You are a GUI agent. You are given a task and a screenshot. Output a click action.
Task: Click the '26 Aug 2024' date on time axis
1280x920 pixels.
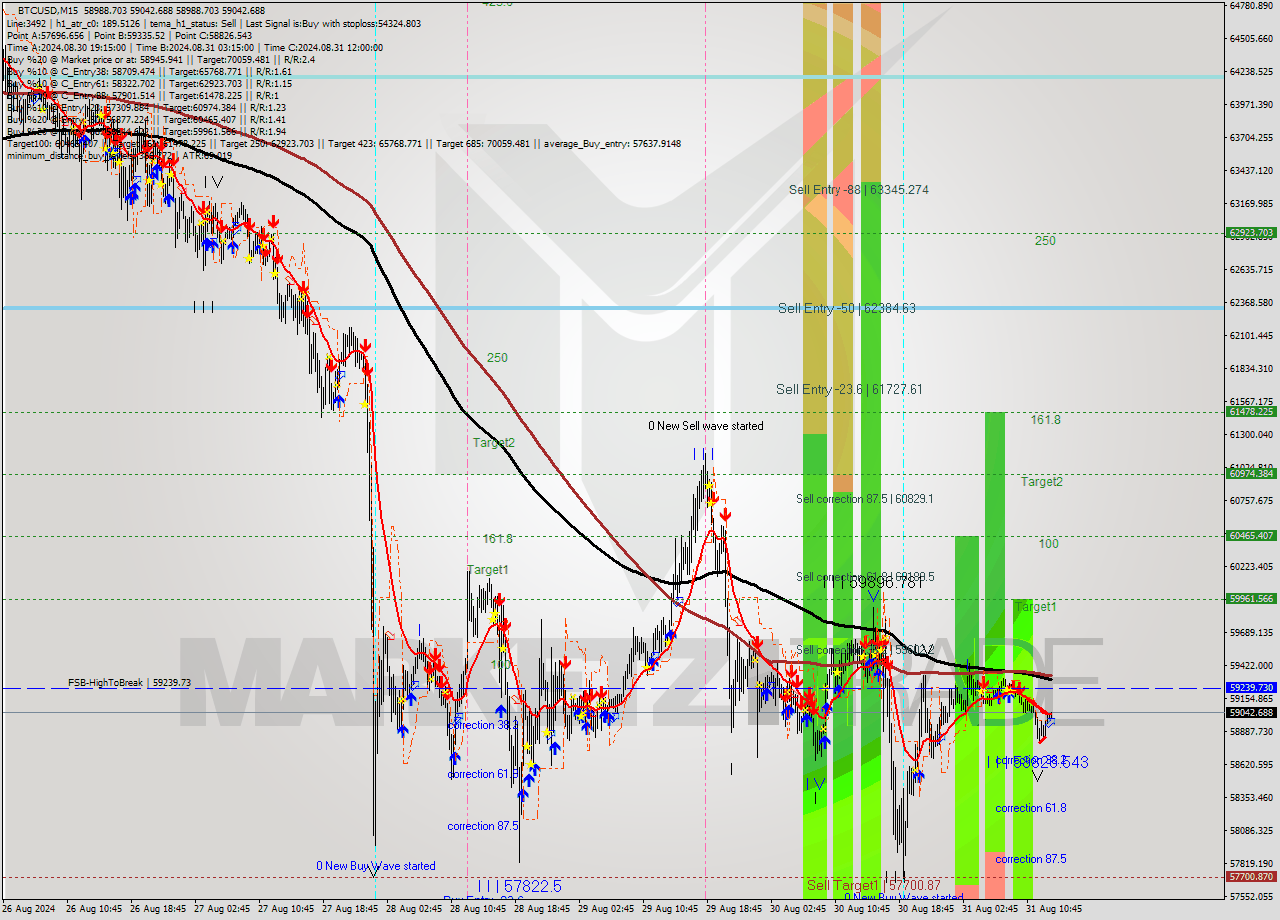pyautogui.click(x=29, y=909)
